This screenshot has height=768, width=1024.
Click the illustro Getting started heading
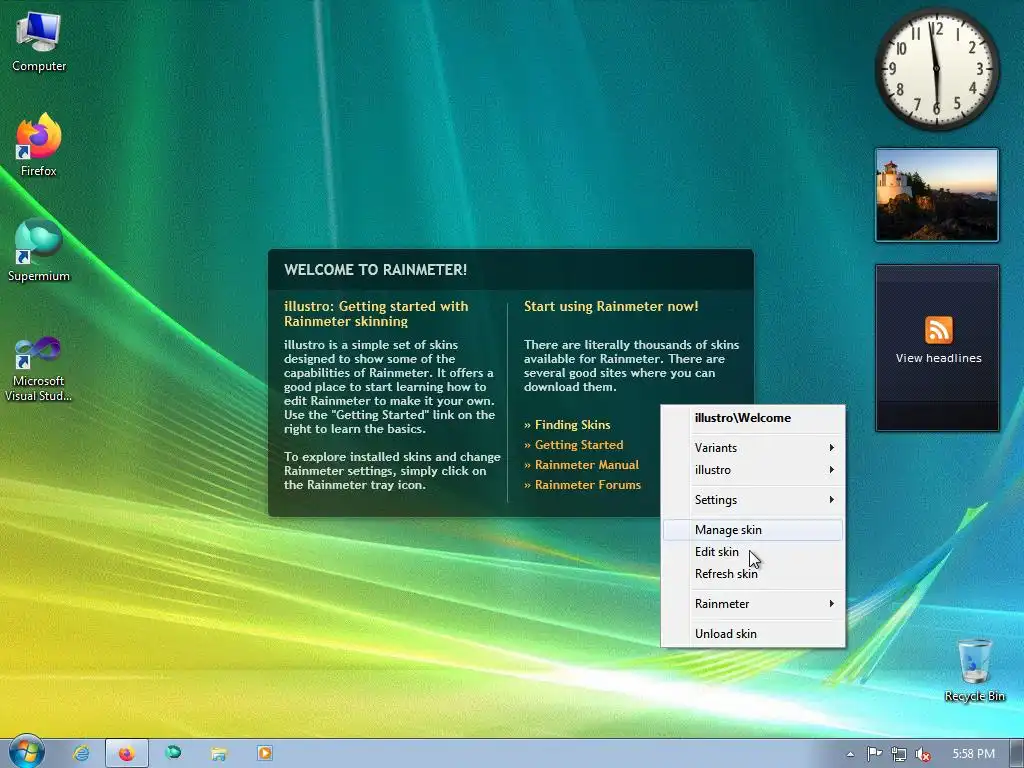(376, 313)
